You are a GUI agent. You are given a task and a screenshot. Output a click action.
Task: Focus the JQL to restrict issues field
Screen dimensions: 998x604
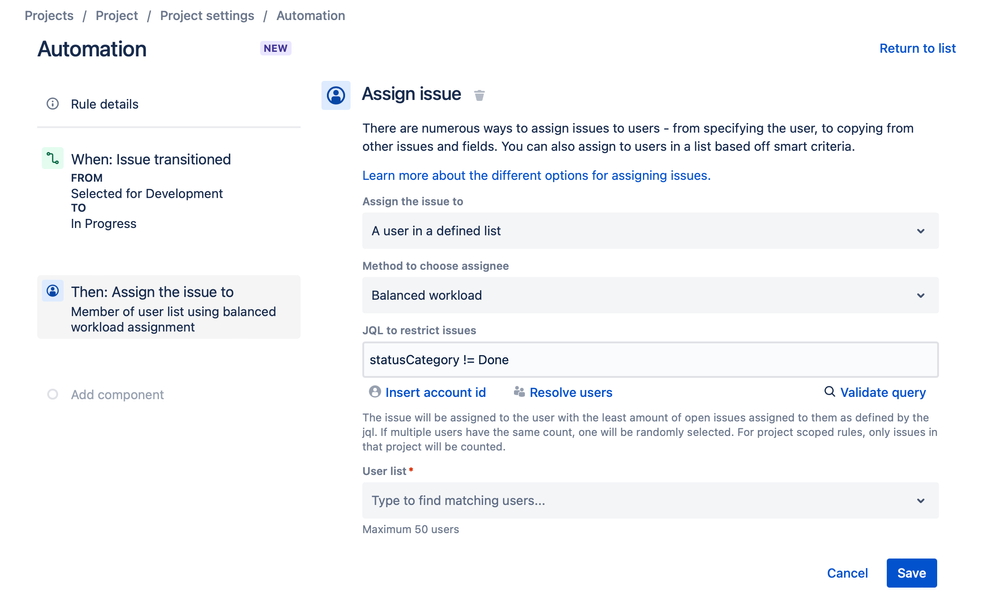pos(650,360)
